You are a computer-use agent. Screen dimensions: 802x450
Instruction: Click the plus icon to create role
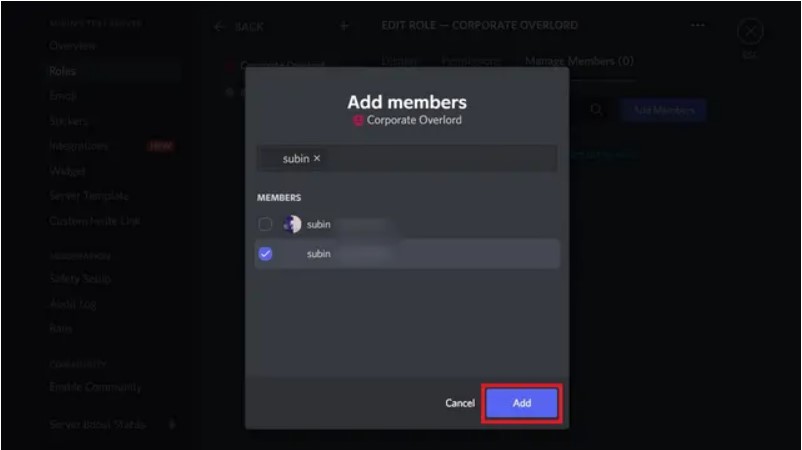[x=344, y=26]
